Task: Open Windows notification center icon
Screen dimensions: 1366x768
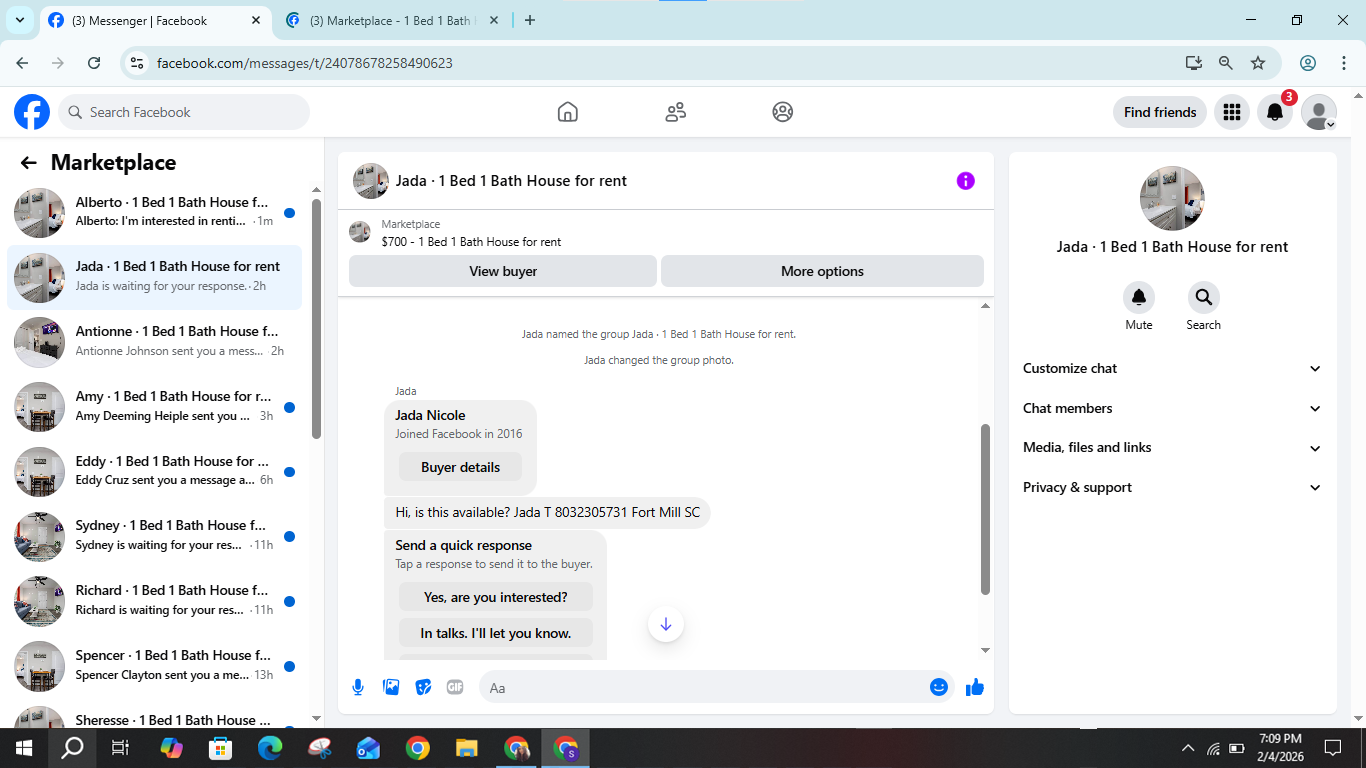Action: point(1332,748)
